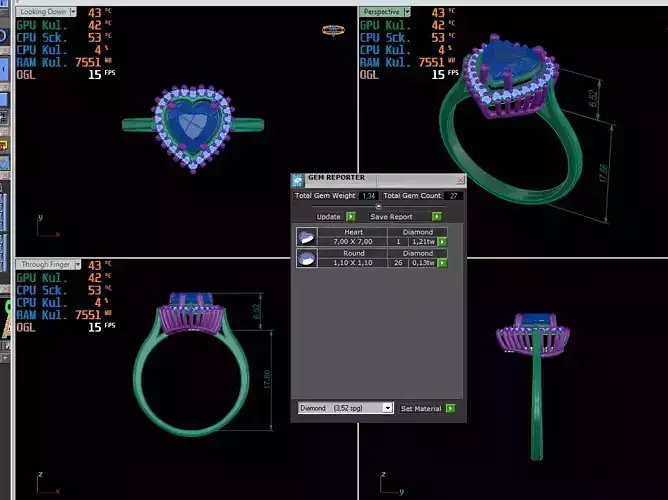Click the Round shape cell
This screenshot has width=668, height=500.
(x=353, y=253)
